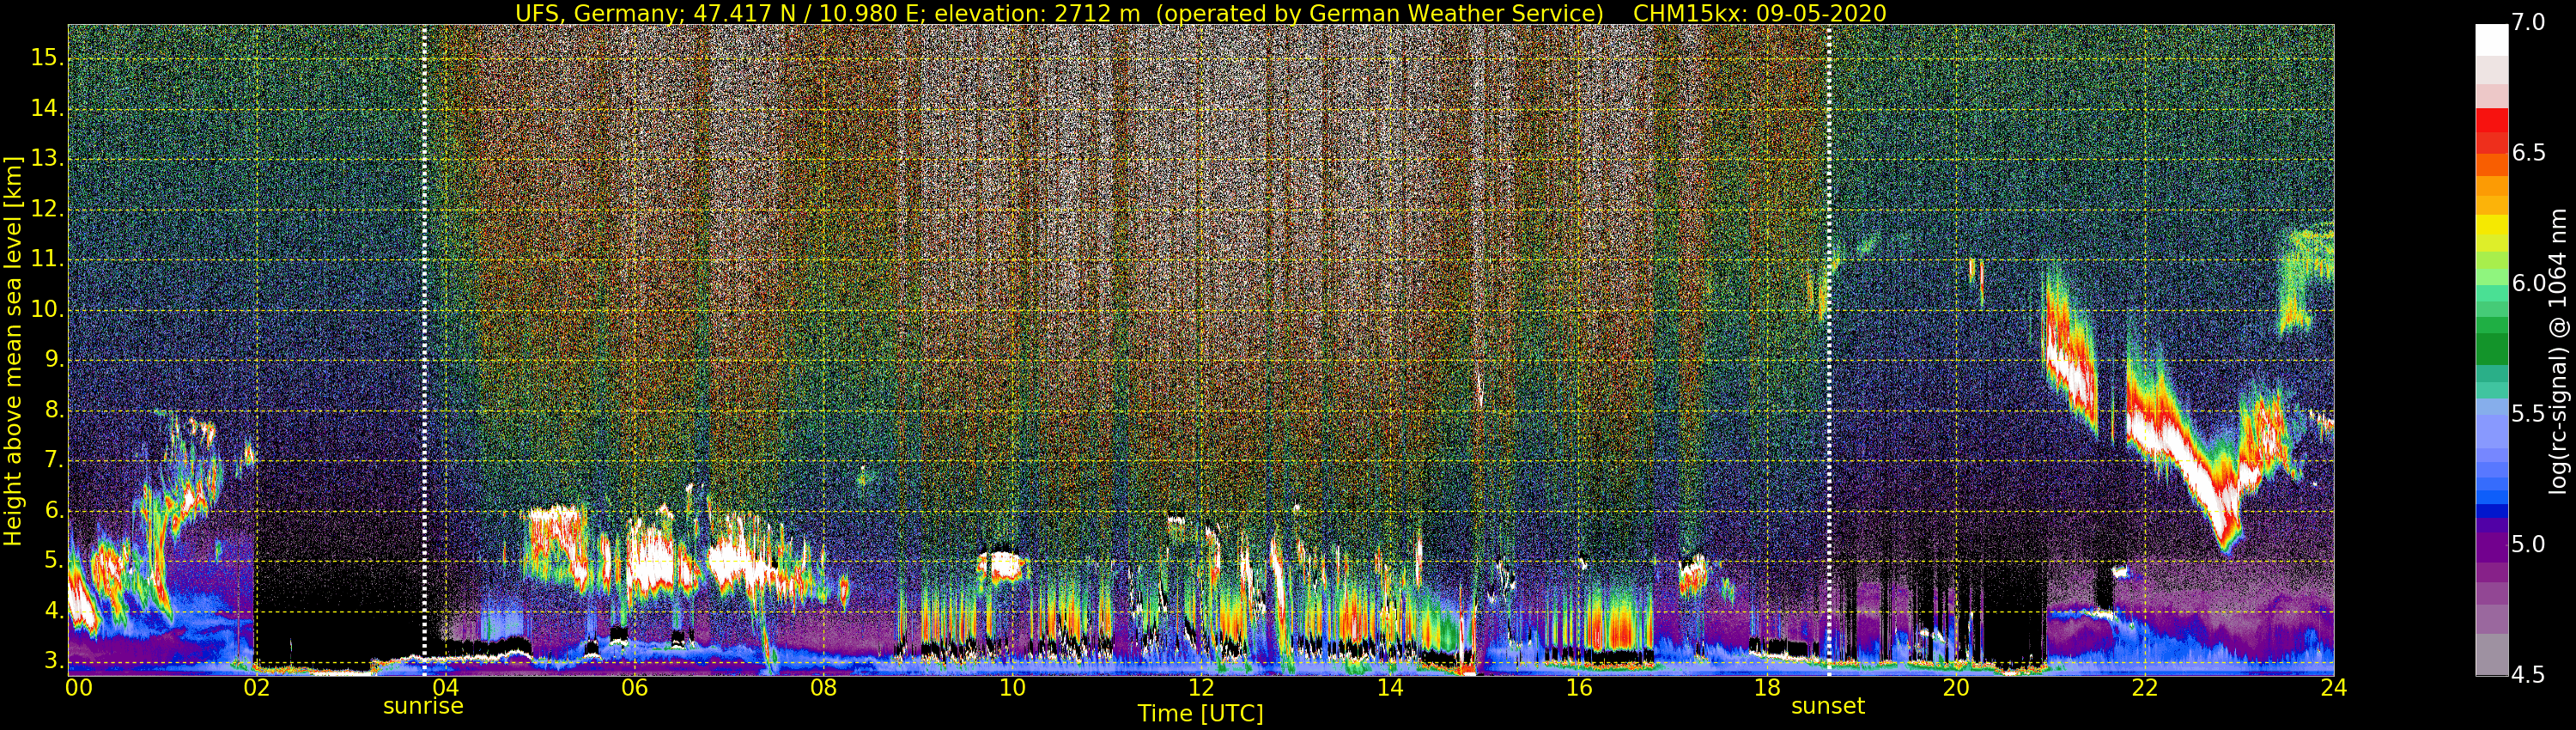Click the height tick label '12.'
2576x730 pixels.
pos(47,209)
